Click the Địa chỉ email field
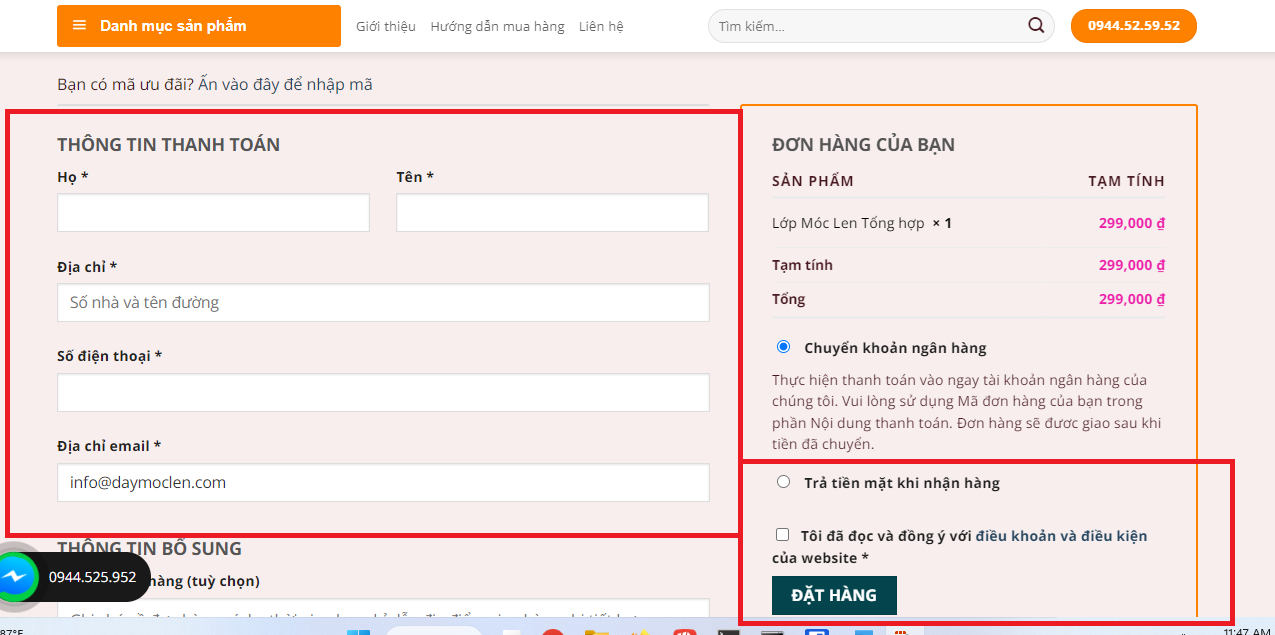 coord(383,482)
